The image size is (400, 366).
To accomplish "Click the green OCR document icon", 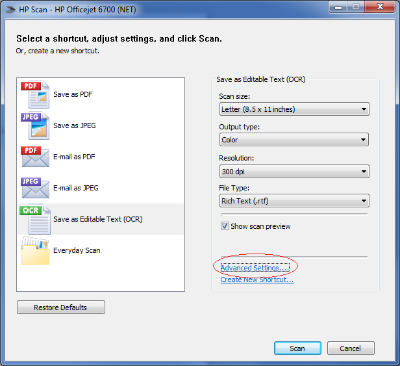I will [x=35, y=219].
